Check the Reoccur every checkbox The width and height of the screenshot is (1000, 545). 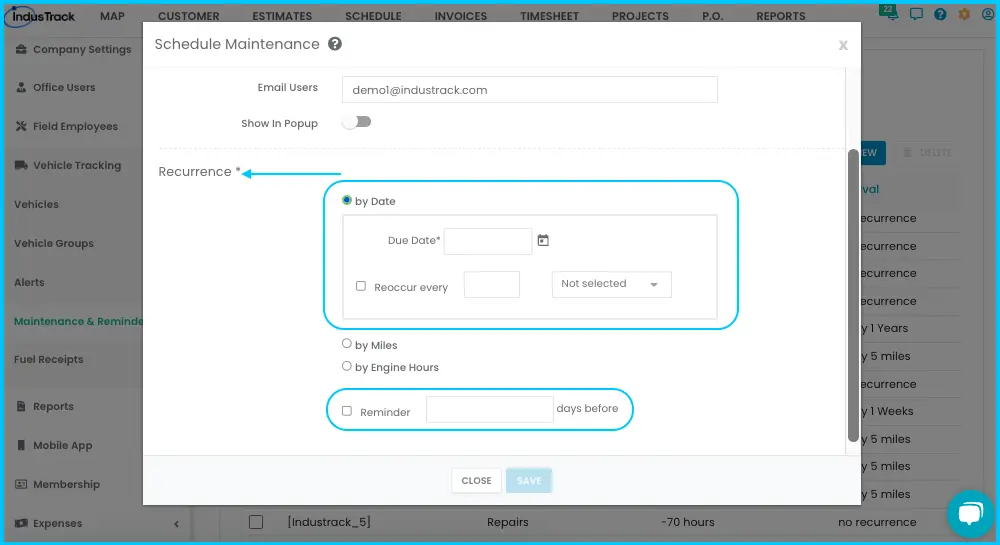point(361,286)
